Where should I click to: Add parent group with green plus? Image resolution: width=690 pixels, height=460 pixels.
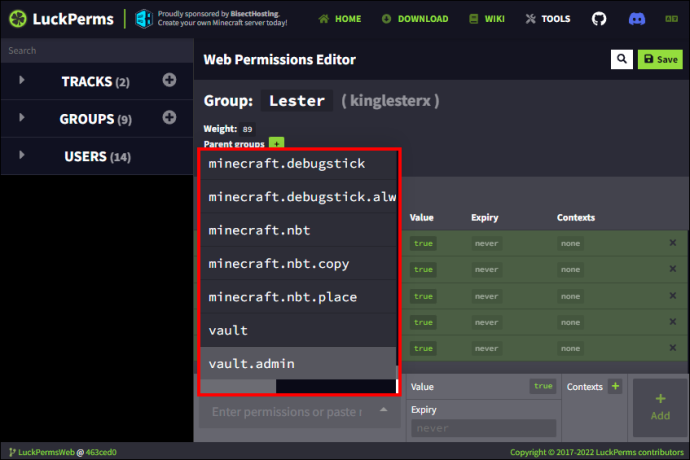coord(276,144)
